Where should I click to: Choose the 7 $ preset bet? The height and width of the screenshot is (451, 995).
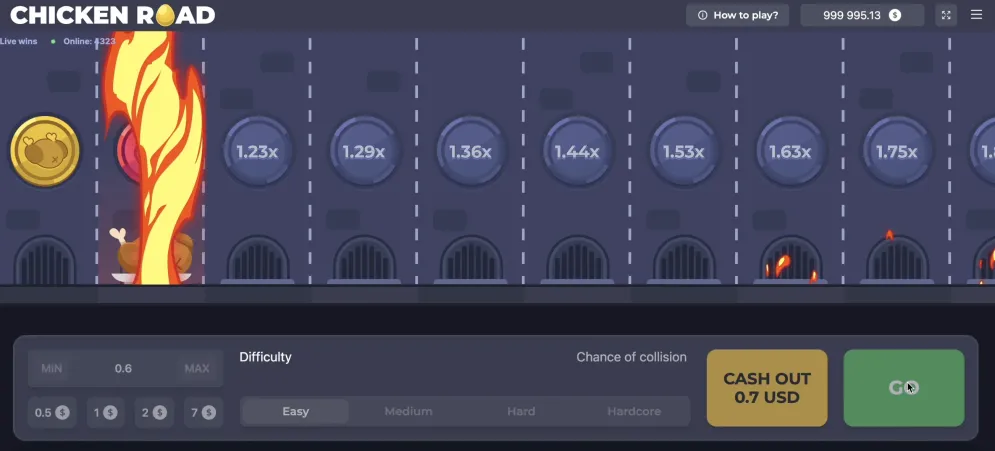click(203, 413)
